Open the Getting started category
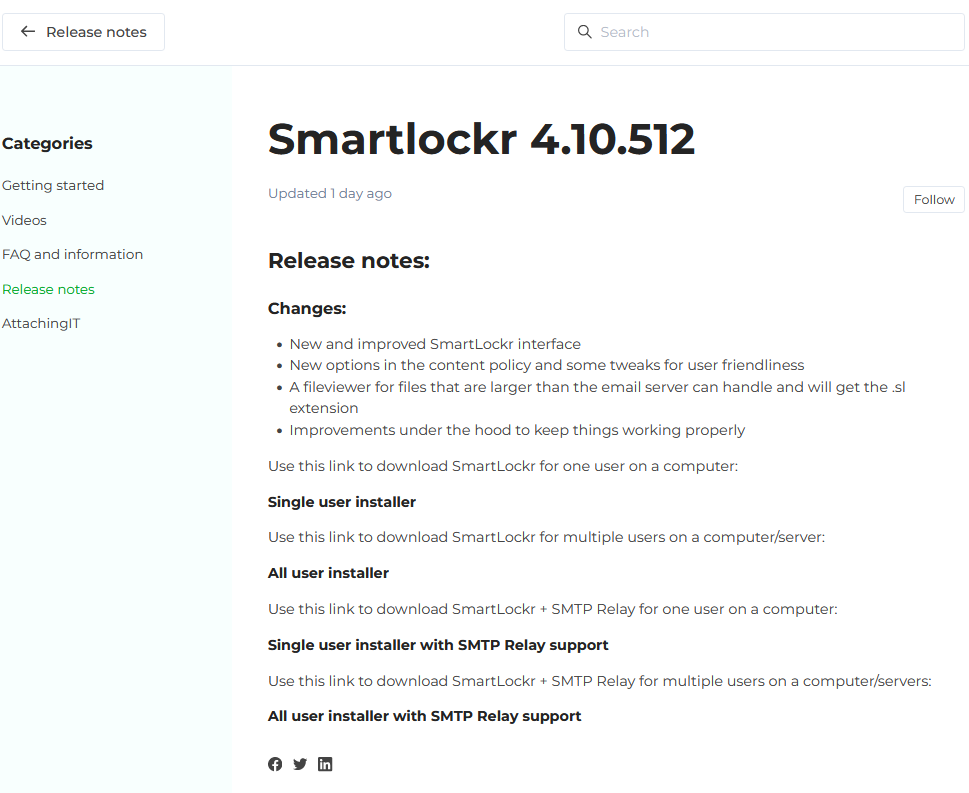Screen dimensions: 969x793 click(53, 185)
